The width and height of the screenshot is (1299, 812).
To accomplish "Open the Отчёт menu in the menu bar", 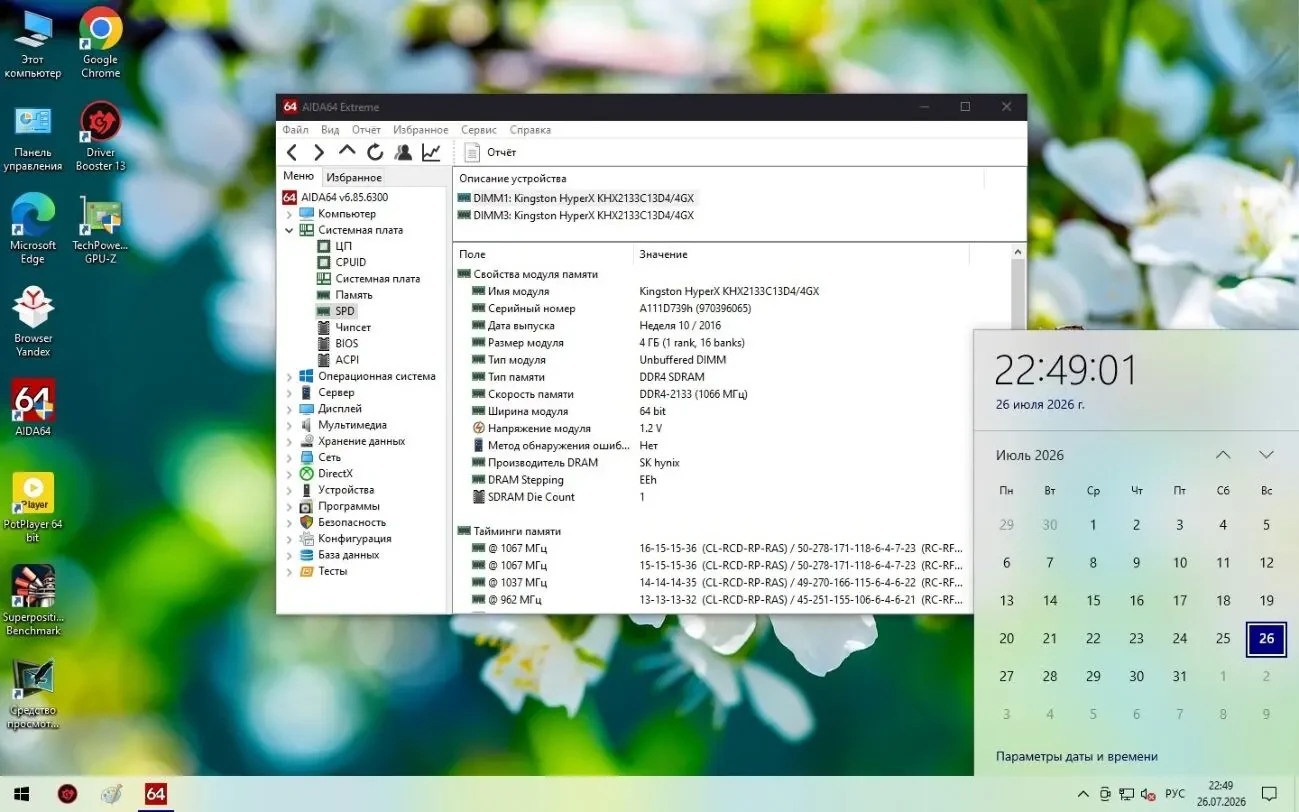I will click(366, 130).
